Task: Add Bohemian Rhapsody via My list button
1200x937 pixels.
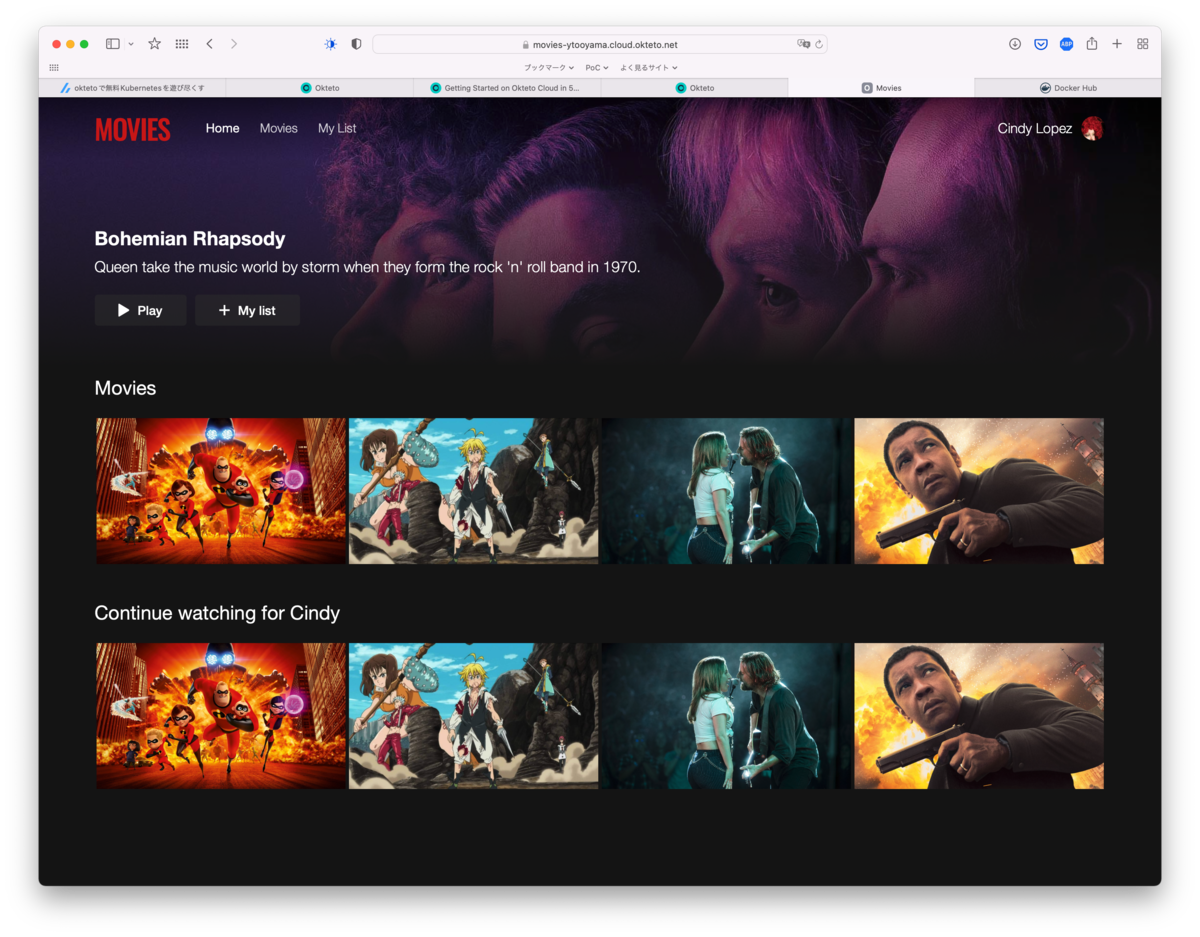Action: [247, 310]
